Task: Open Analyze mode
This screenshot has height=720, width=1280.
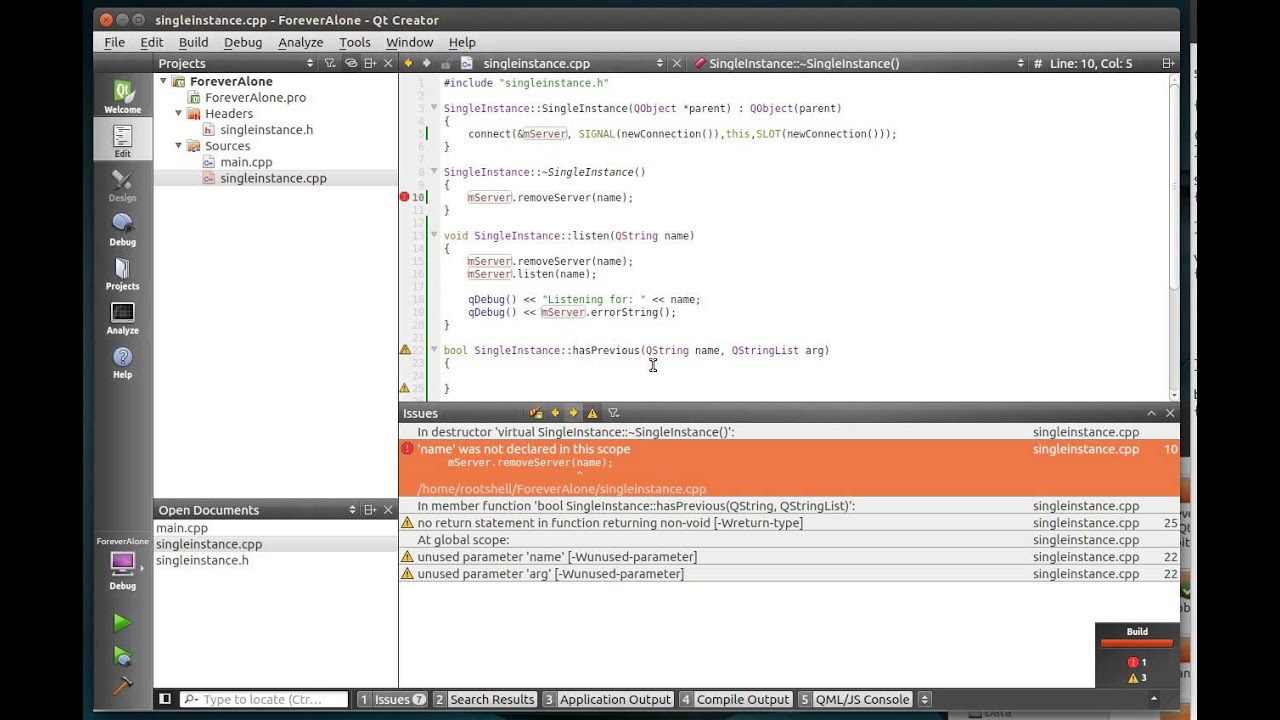Action: [x=122, y=318]
